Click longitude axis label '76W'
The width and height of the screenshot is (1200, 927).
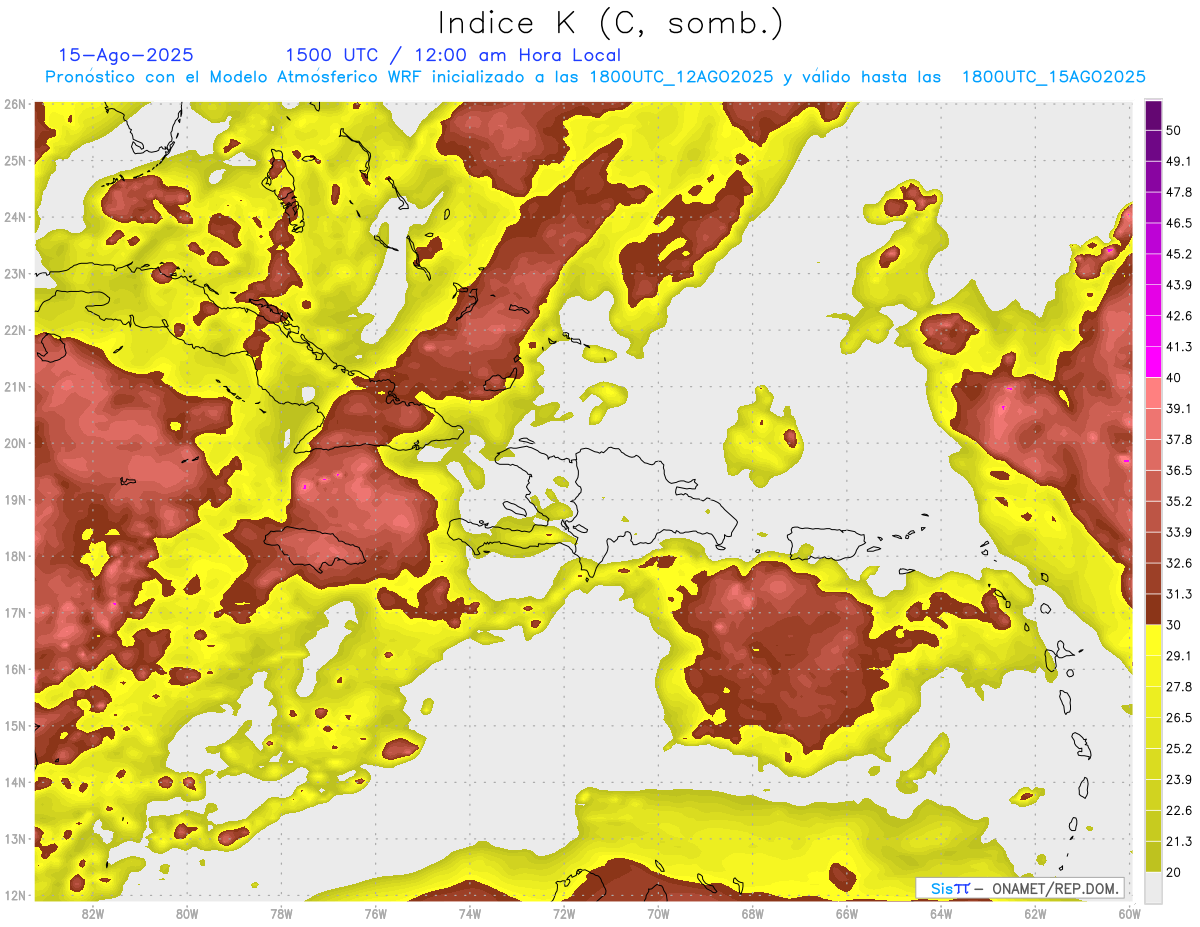click(375, 913)
